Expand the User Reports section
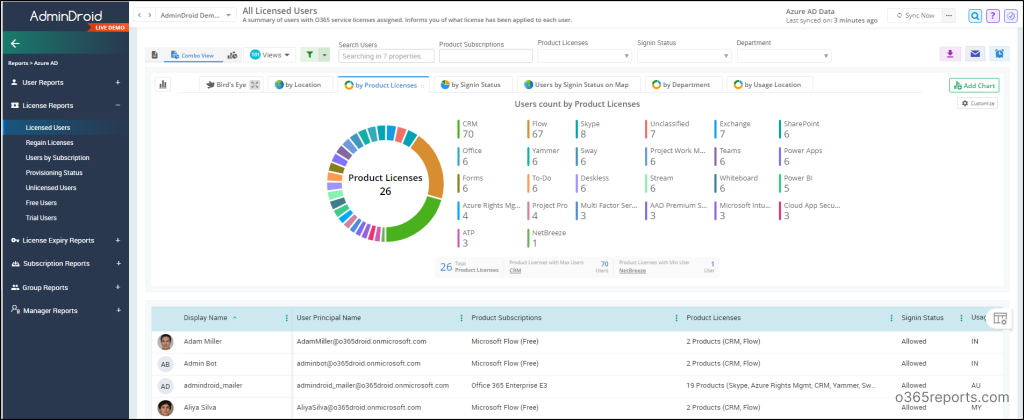1024x420 pixels. pyautogui.click(x=118, y=83)
